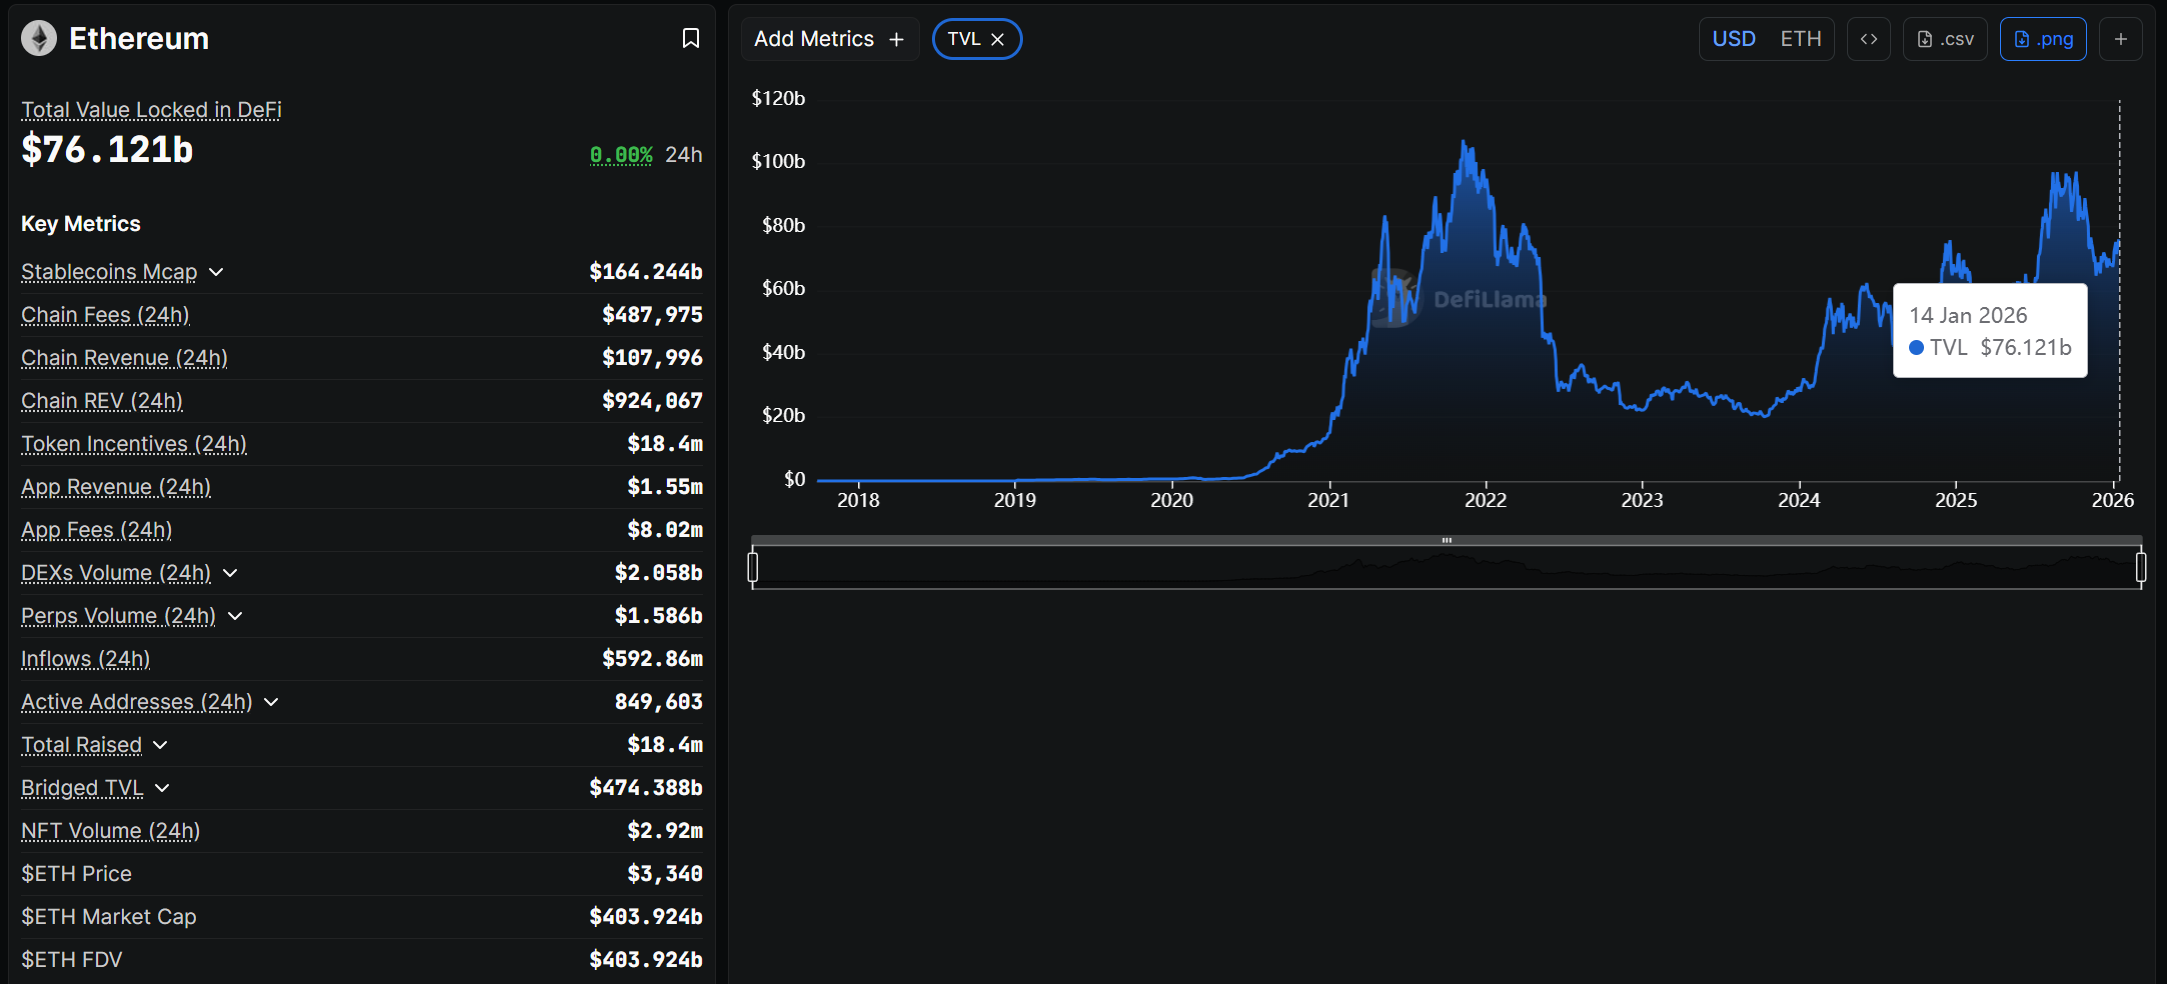Expand Active Addresses (24h) chevron
2167x984 pixels.
pyautogui.click(x=271, y=702)
